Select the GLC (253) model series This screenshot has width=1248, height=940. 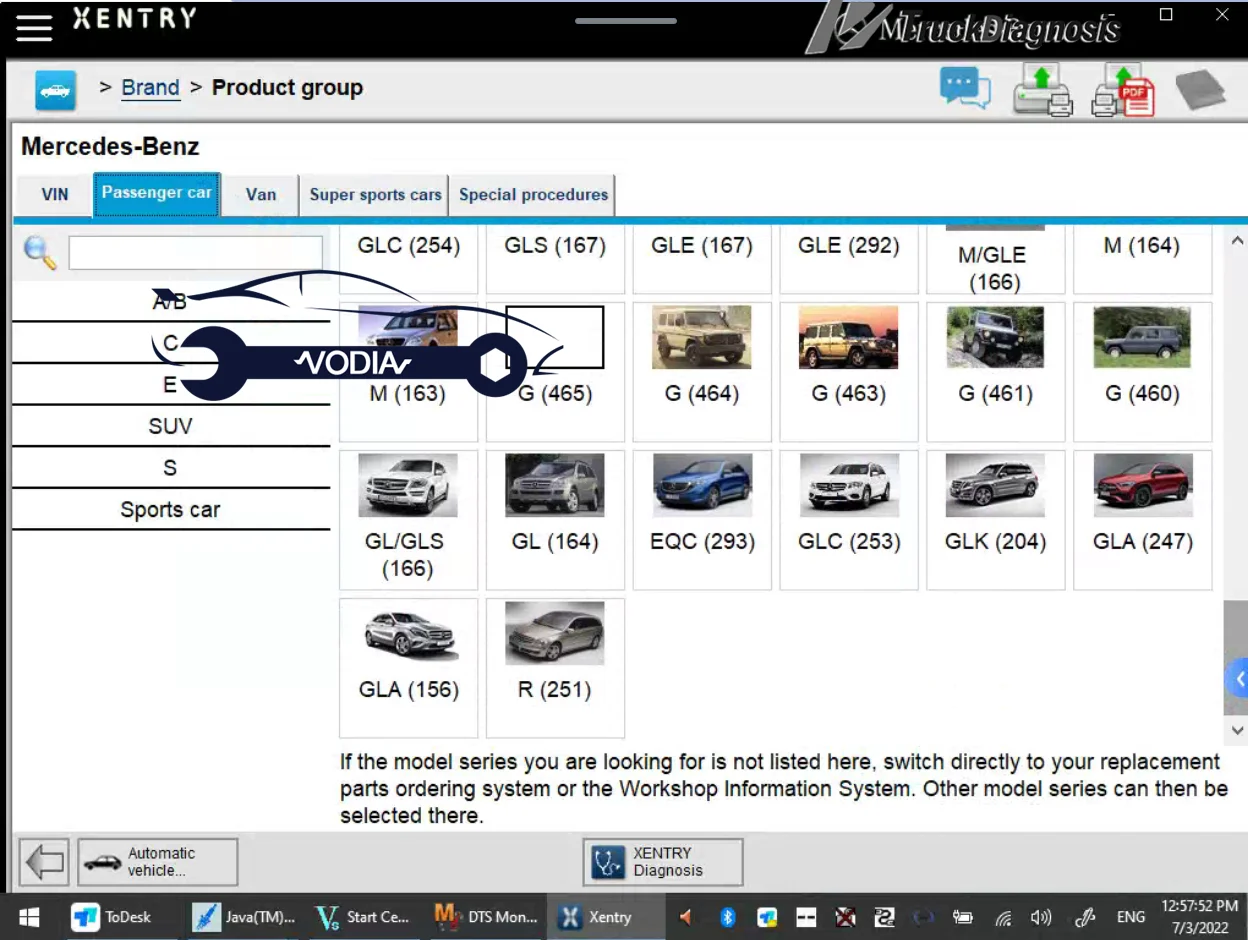click(849, 520)
